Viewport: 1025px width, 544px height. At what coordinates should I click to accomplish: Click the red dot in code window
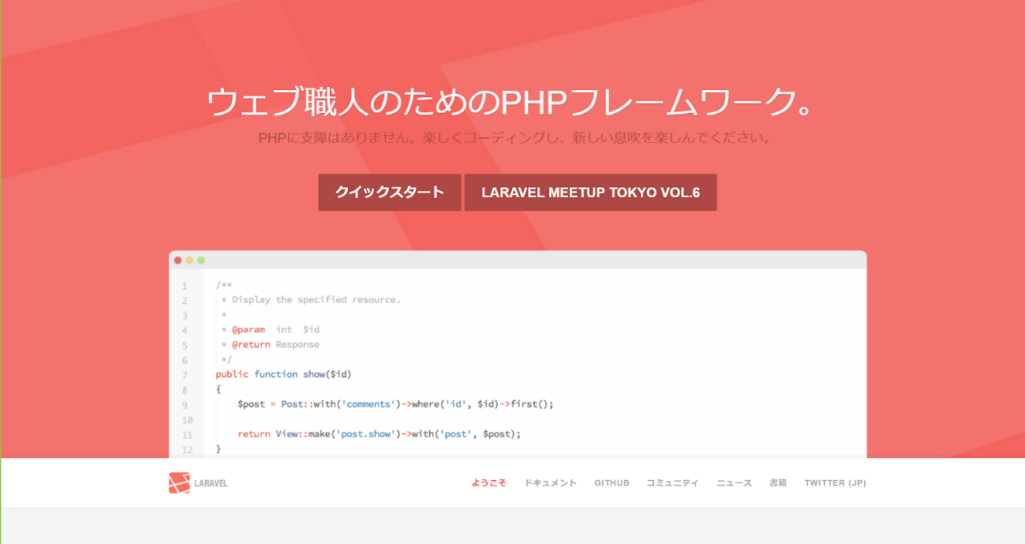point(178,260)
